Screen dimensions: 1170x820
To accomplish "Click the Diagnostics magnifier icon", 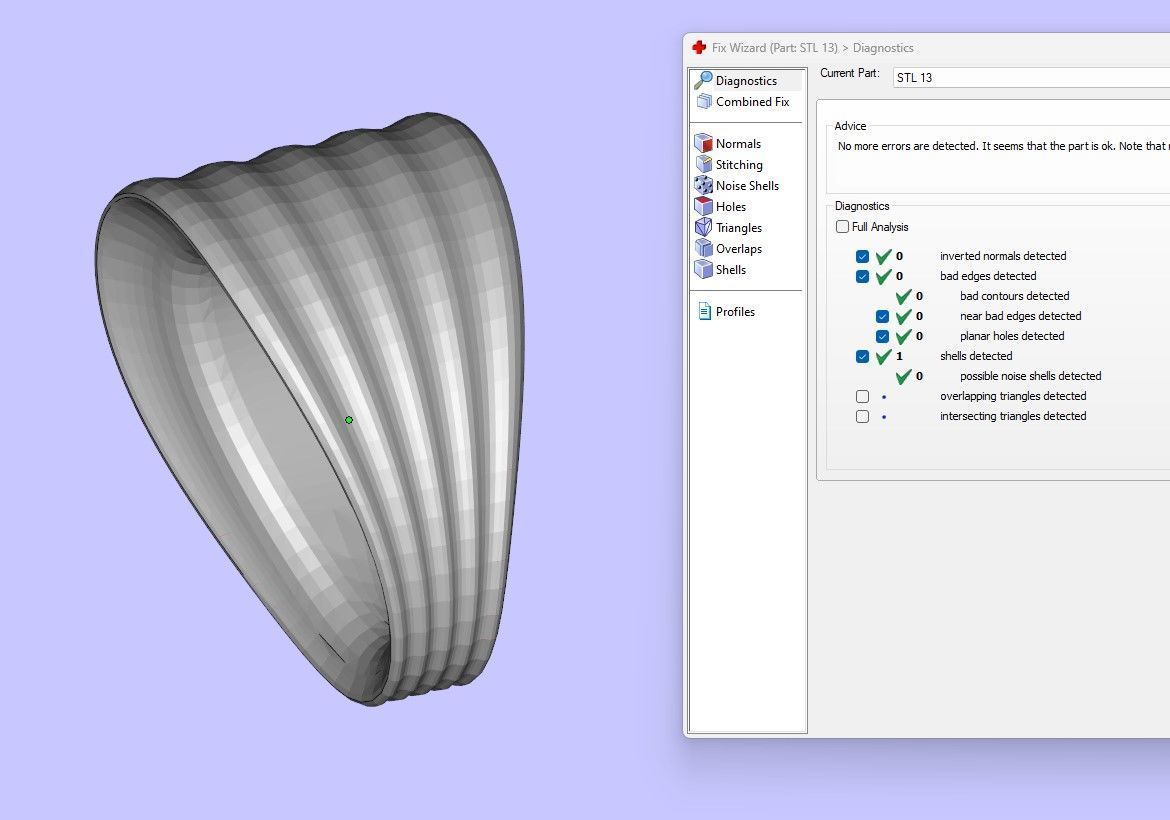I will click(x=703, y=80).
